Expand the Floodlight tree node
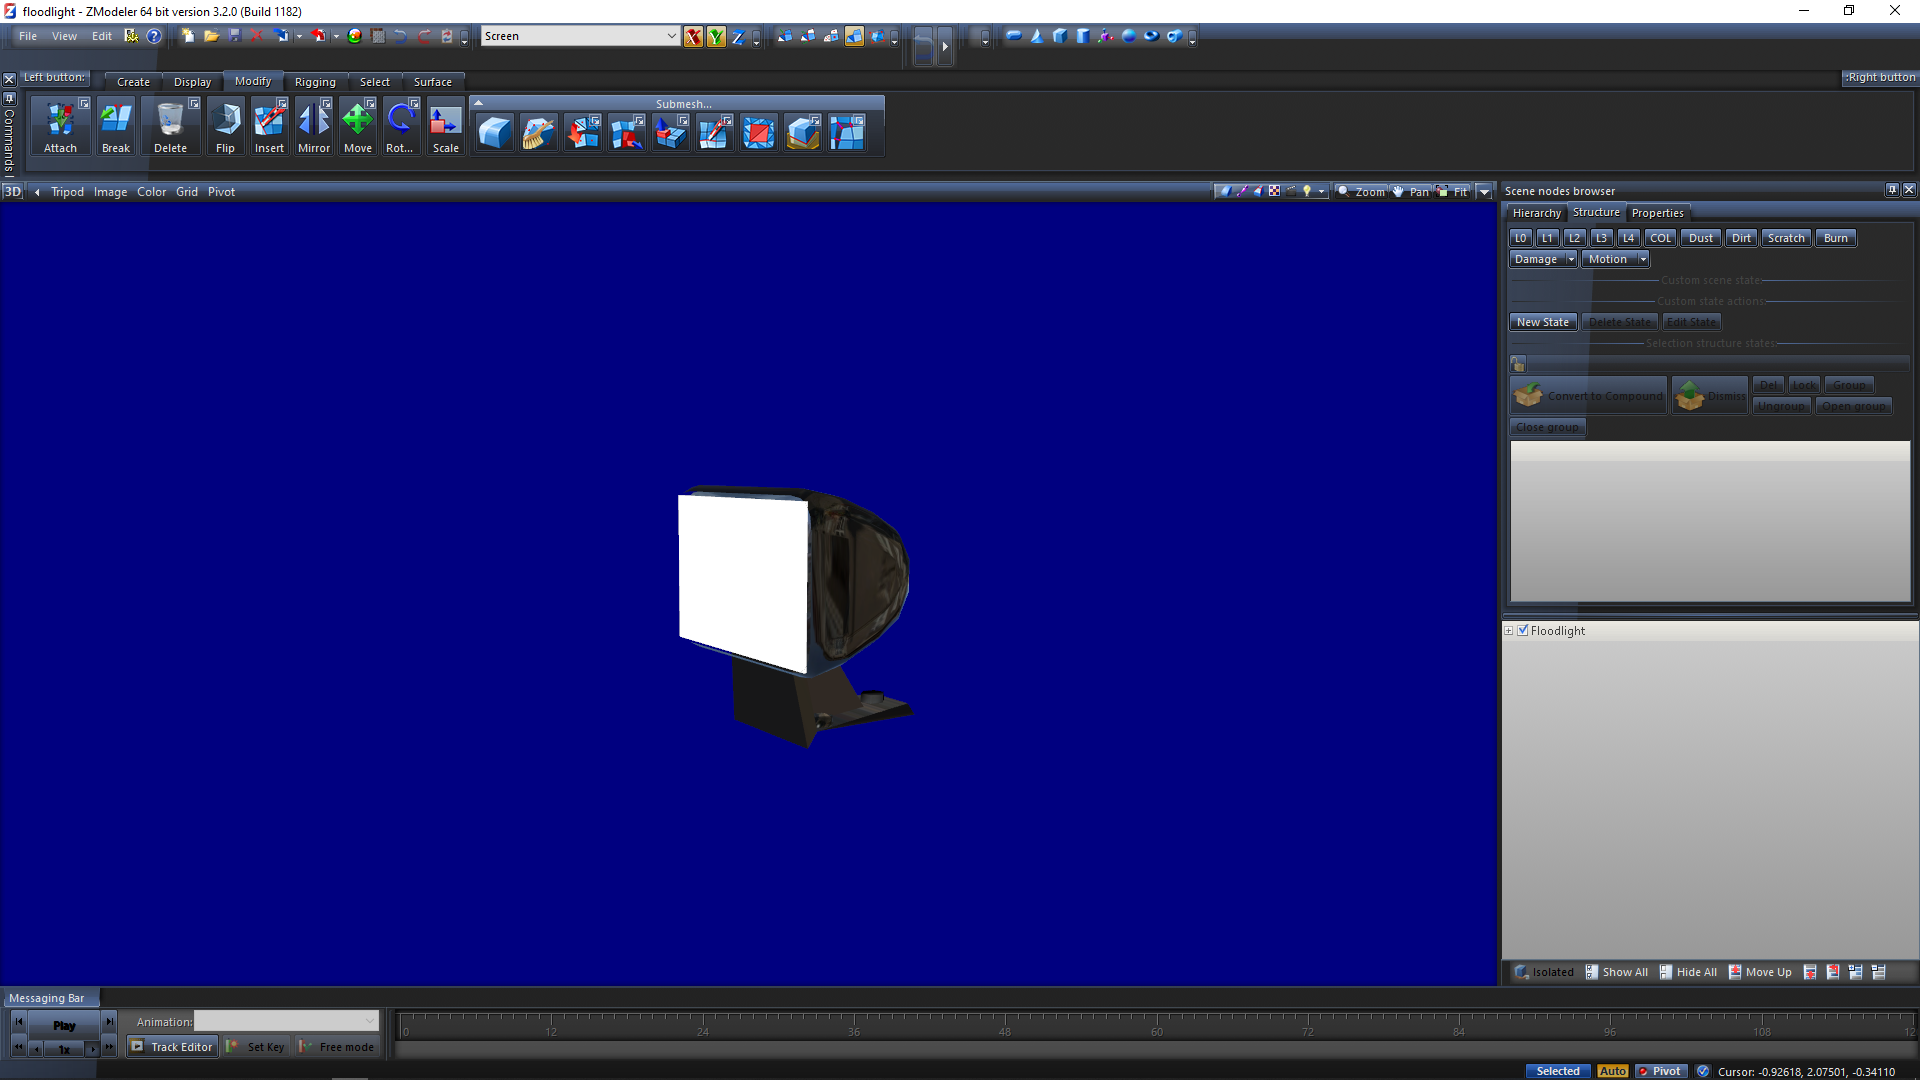Screen dimensions: 1920x1080 click(1509, 631)
